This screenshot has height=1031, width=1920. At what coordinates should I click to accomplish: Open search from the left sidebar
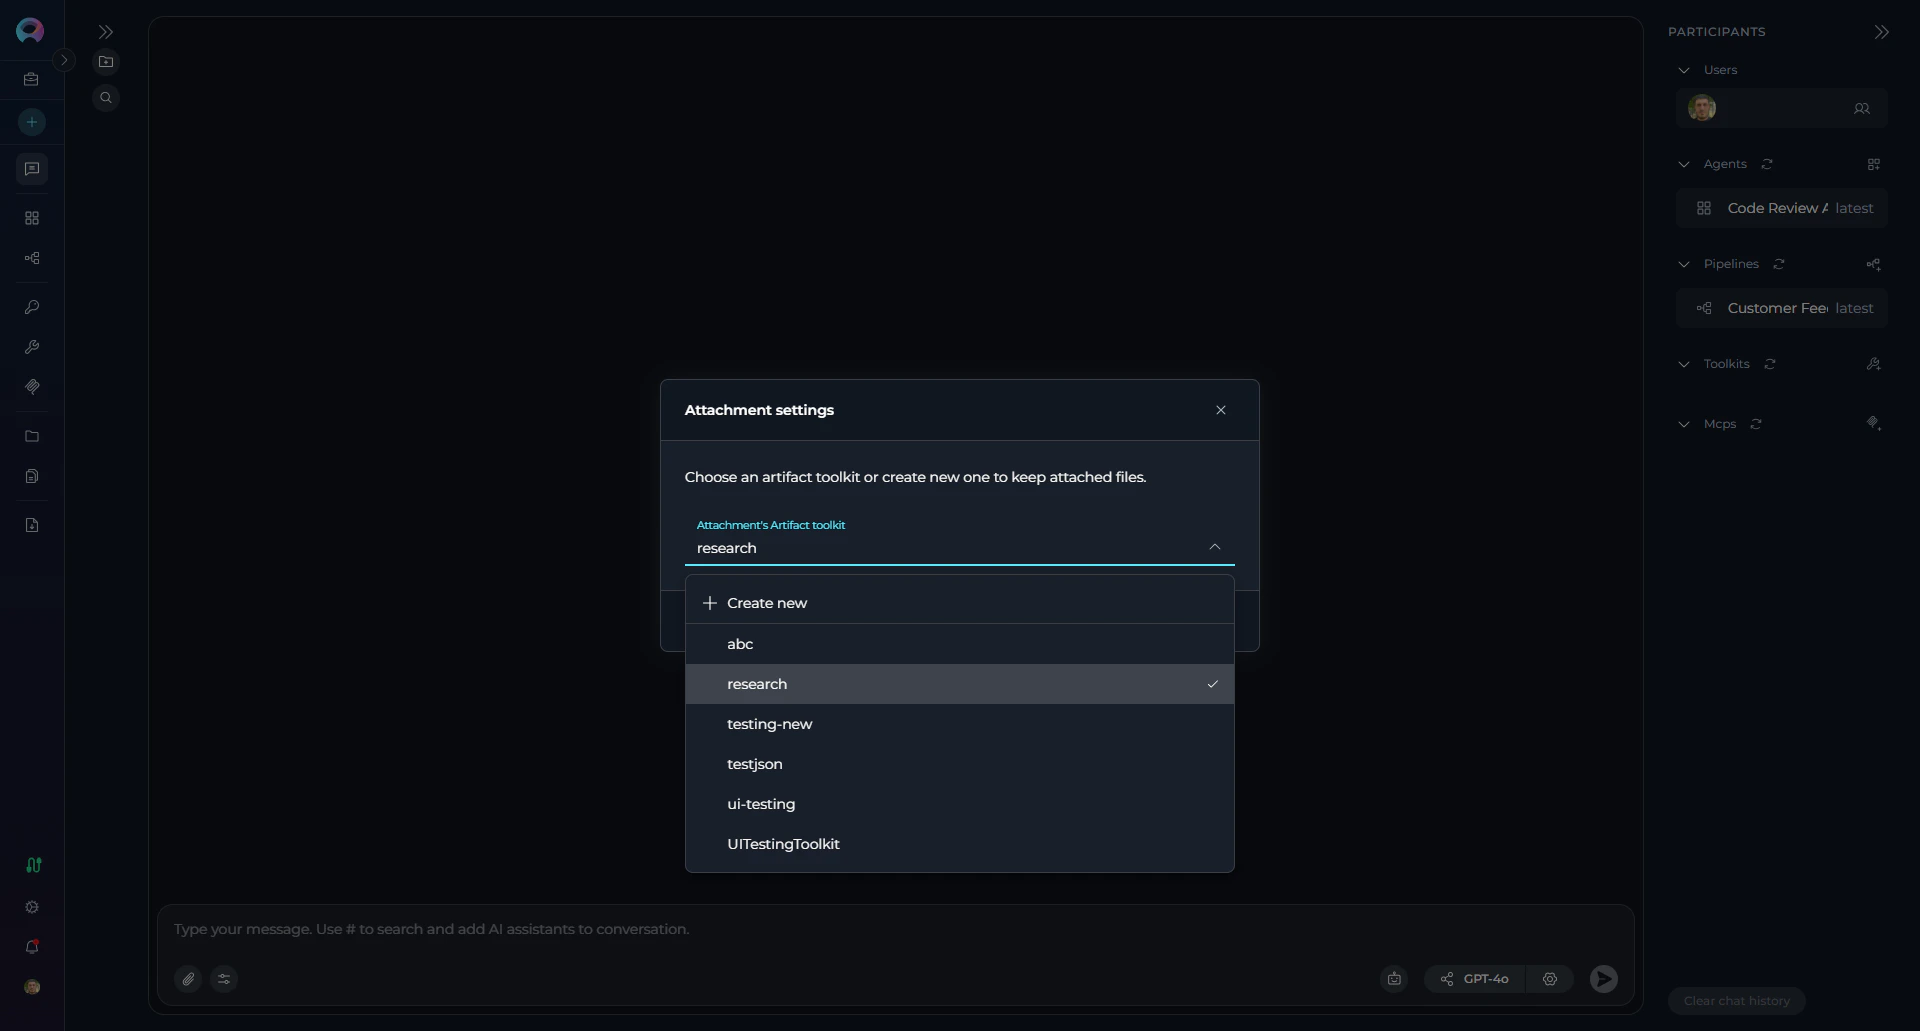point(106,97)
